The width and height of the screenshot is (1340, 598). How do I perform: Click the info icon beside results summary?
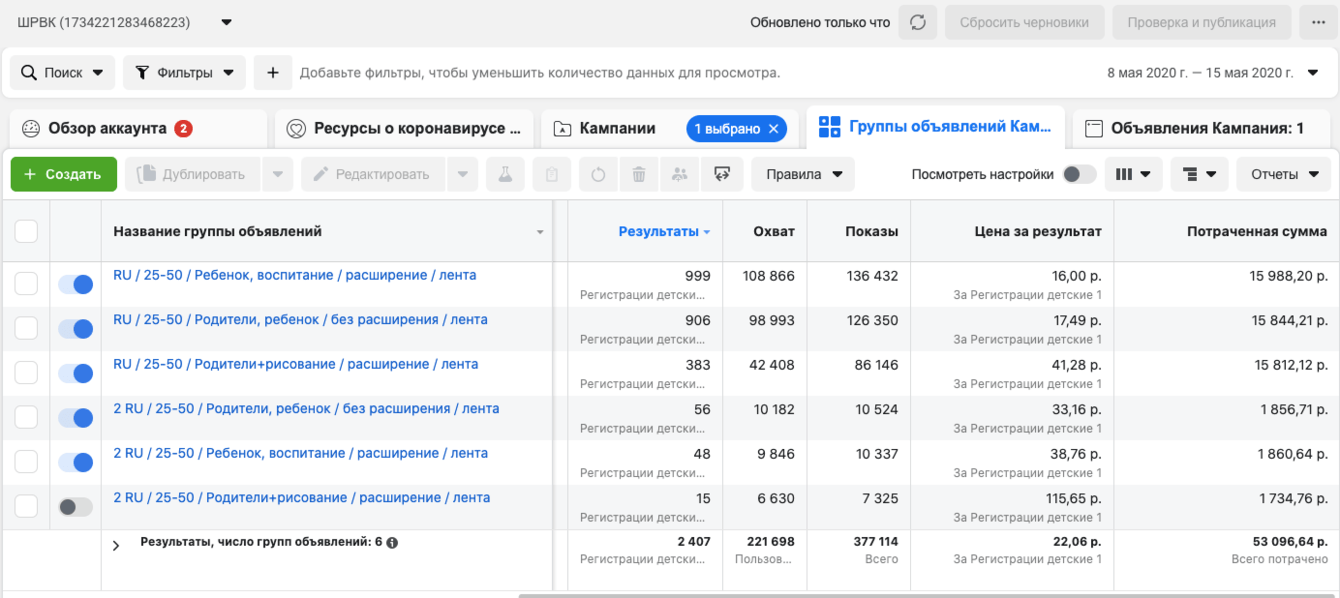click(x=392, y=543)
